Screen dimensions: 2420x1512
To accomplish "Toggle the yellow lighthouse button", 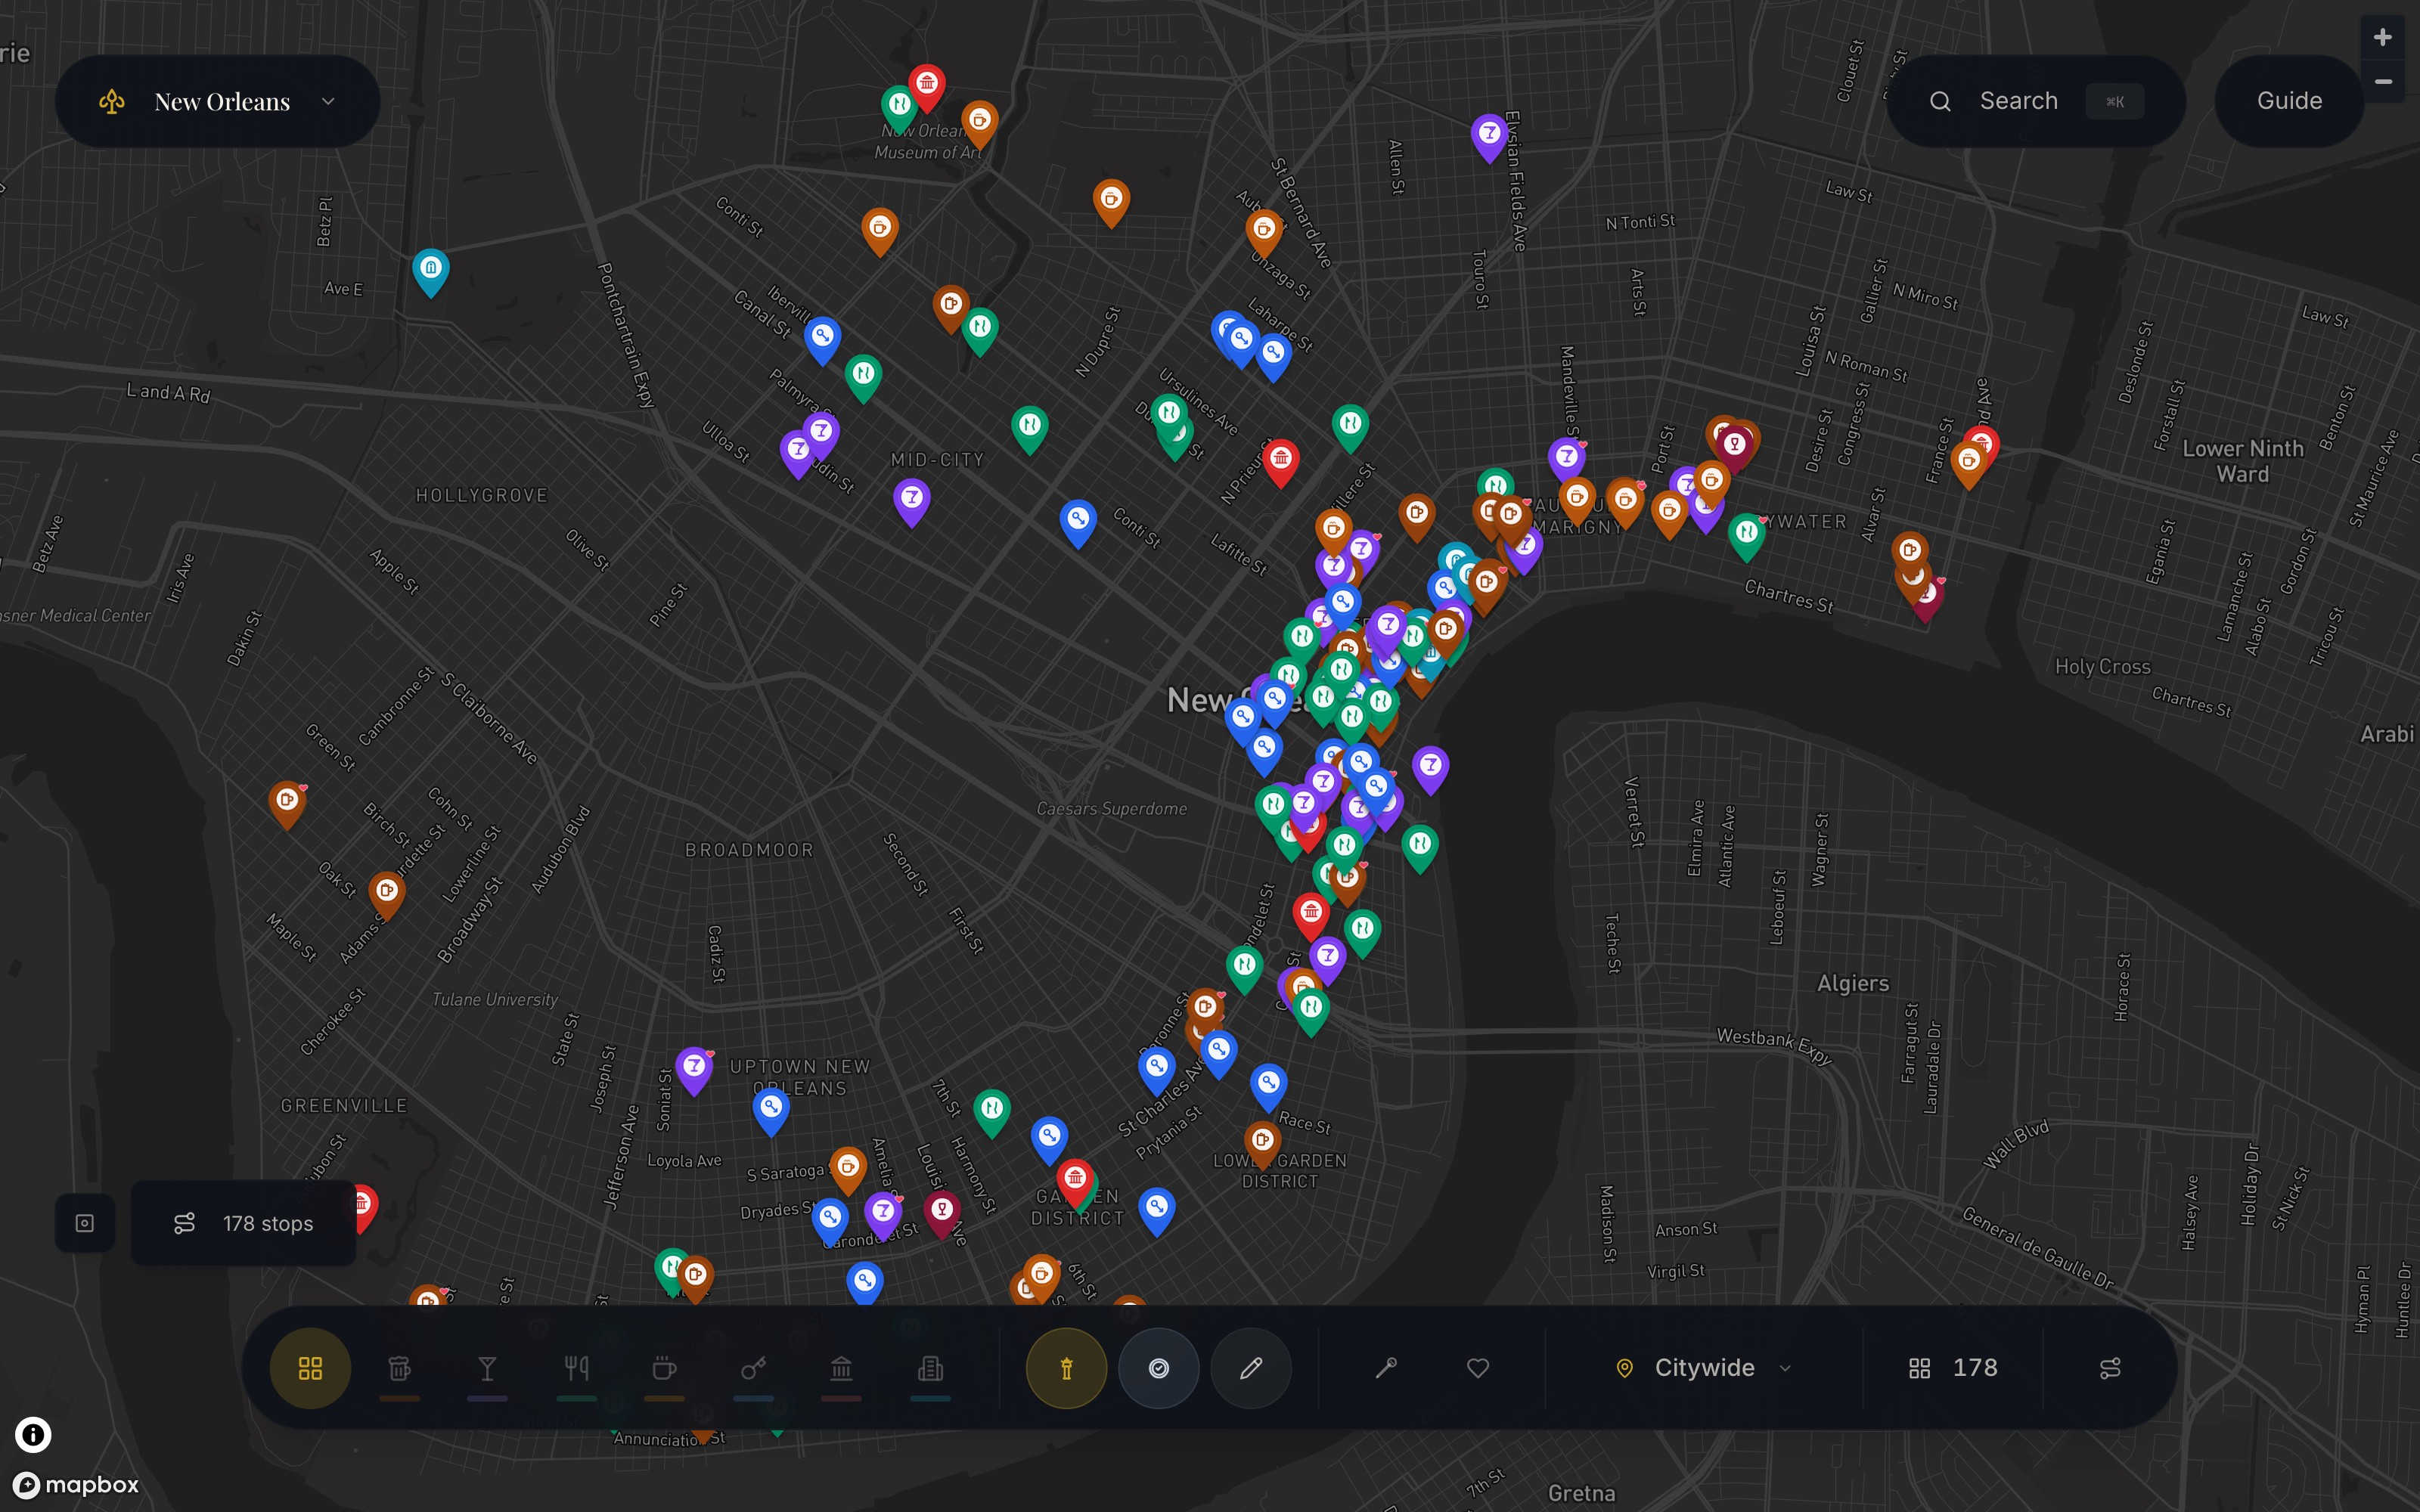I will pos(1066,1368).
